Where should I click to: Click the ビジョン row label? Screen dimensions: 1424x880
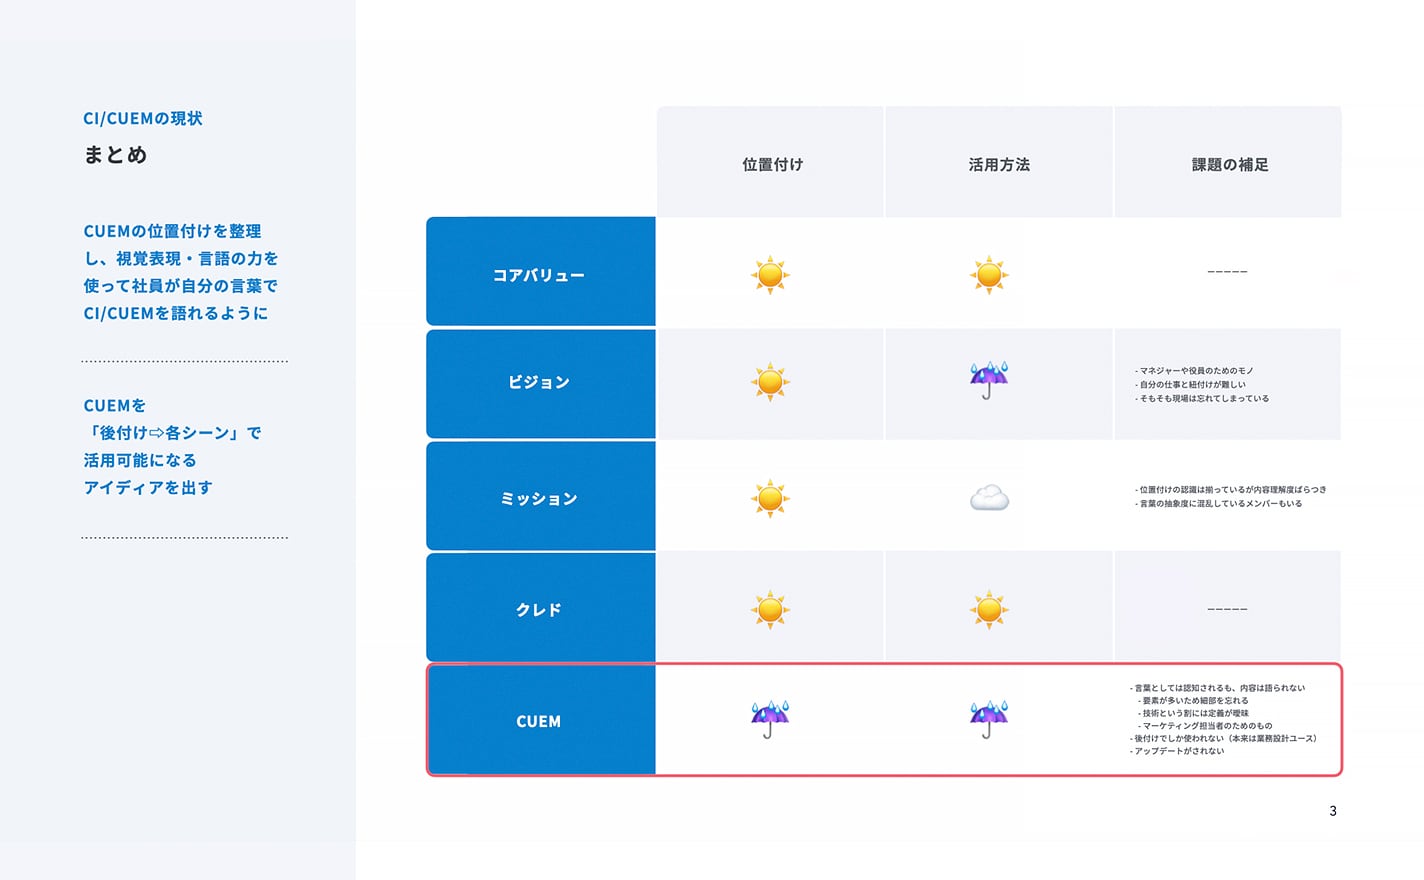pos(541,384)
